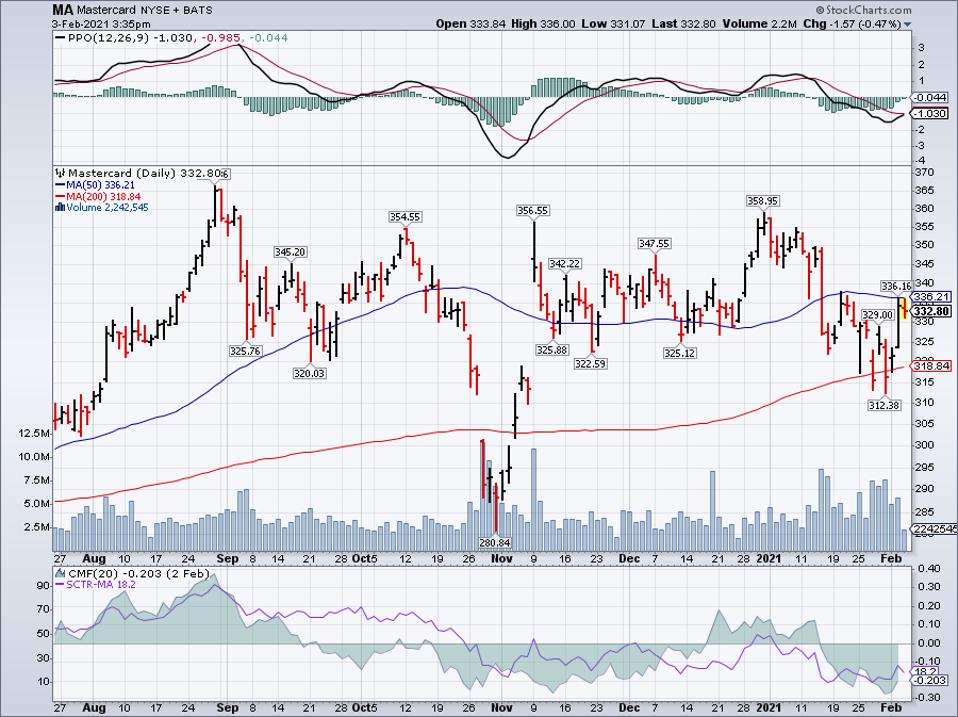
Task: Click the 325.88 low label
Action: [552, 351]
